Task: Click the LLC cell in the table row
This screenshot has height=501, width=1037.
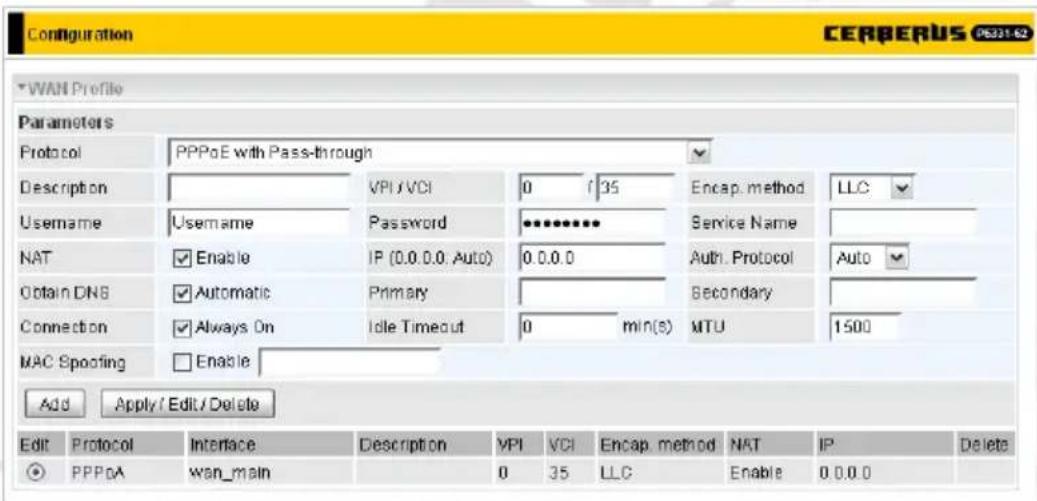Action: pos(616,473)
